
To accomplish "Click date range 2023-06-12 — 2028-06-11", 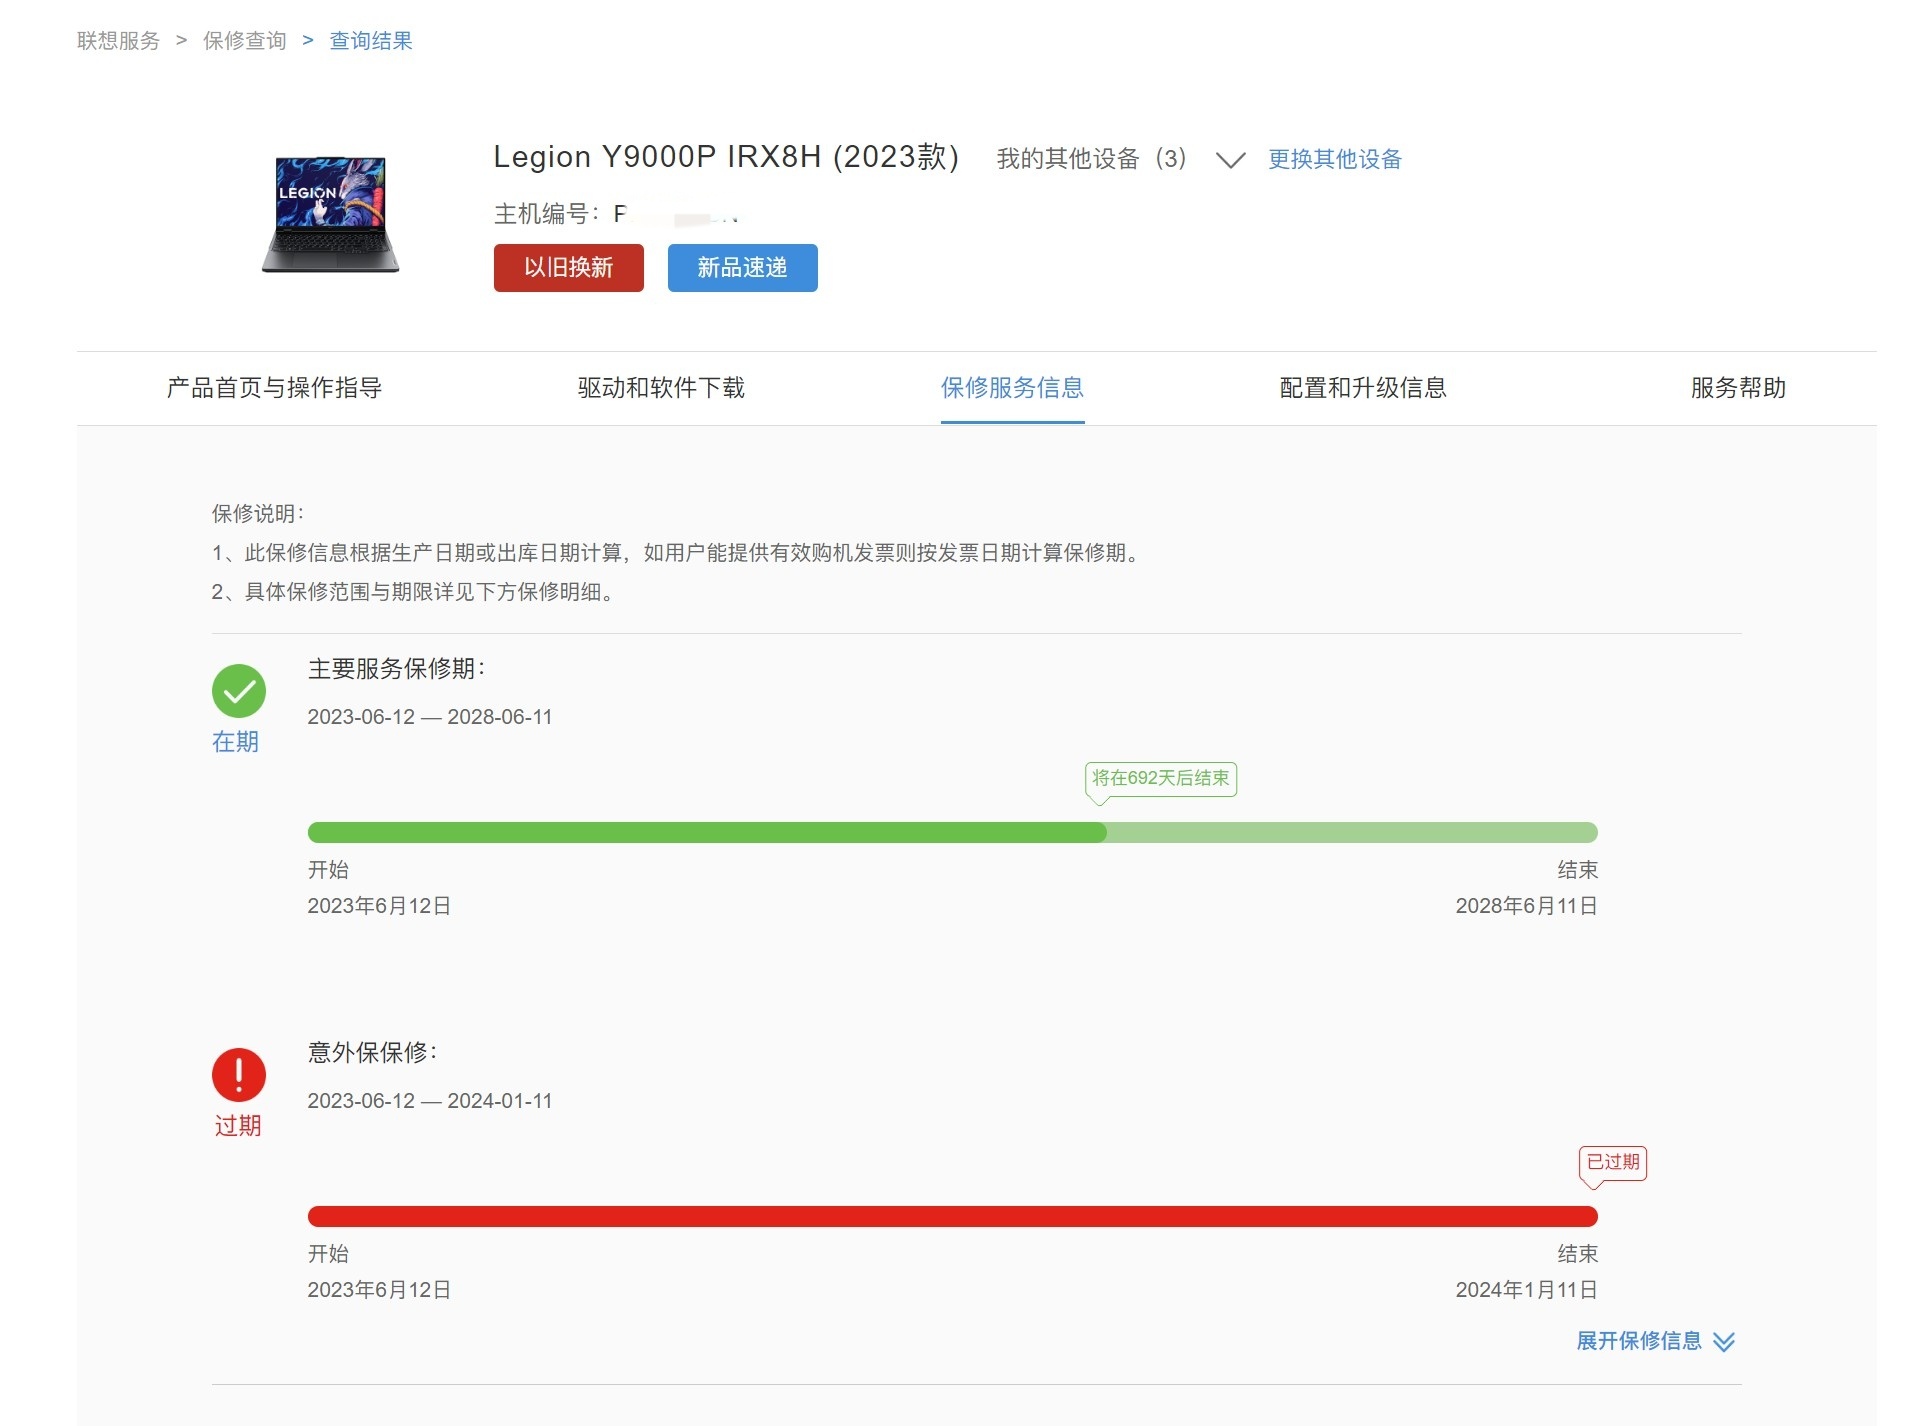I will tap(430, 717).
